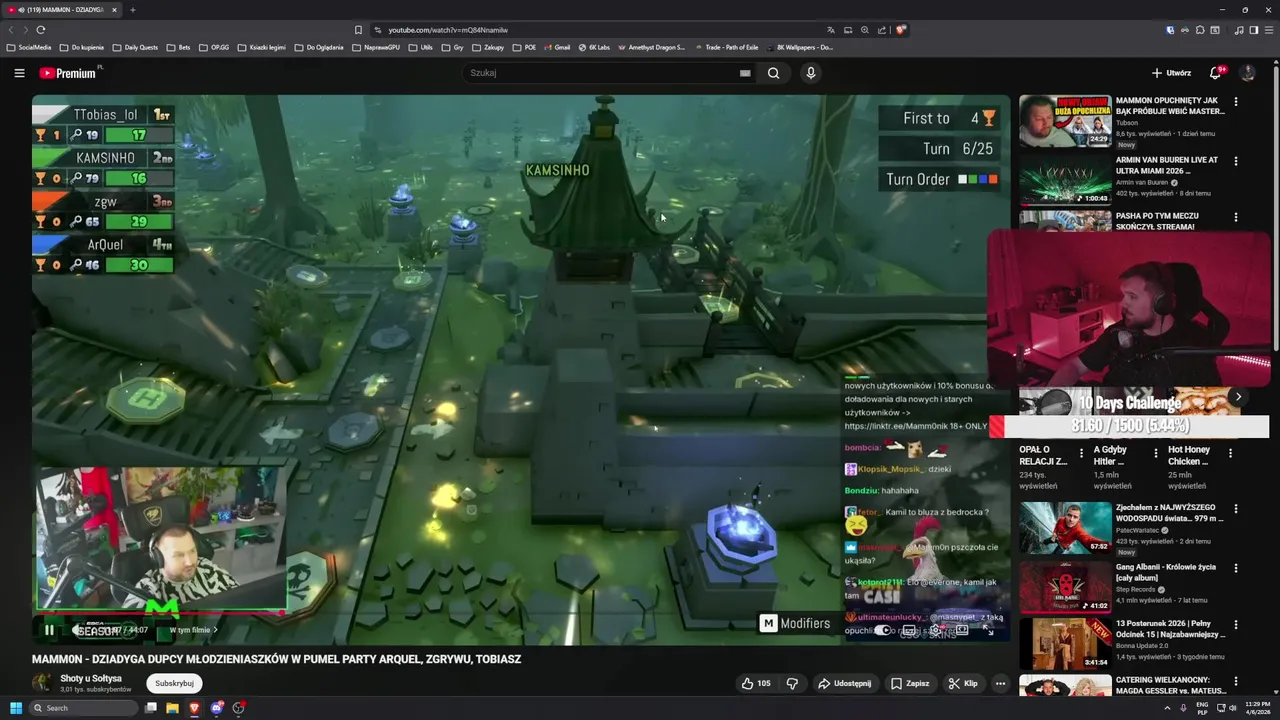
Task: Click Zapisz to save video
Action: point(910,683)
